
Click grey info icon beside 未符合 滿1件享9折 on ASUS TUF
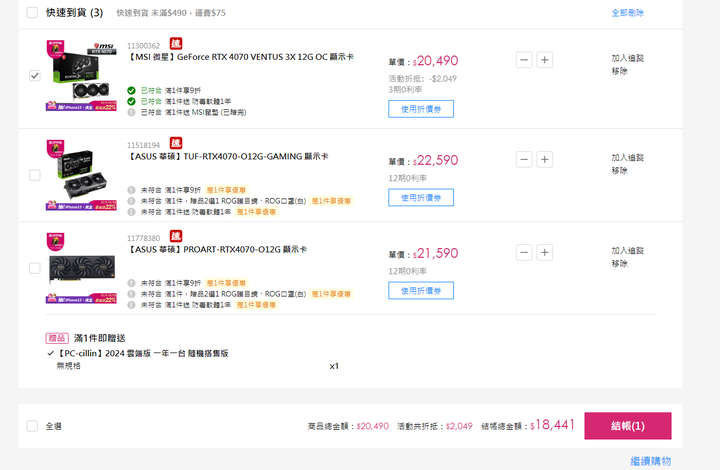tap(131, 190)
